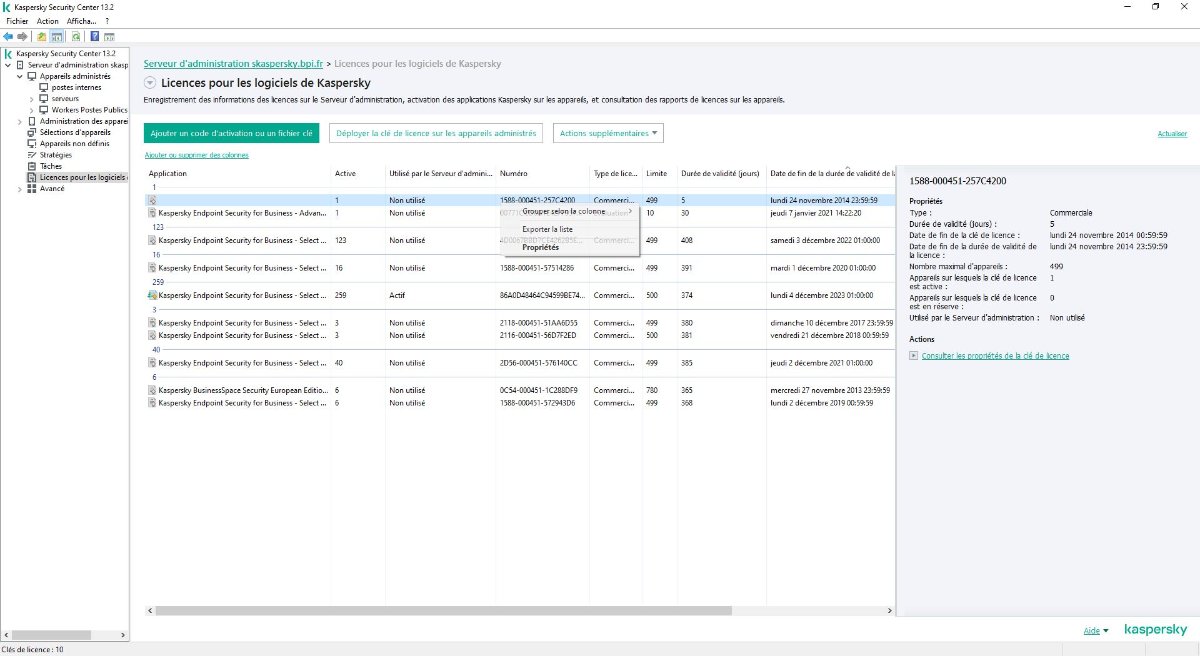Click the arrow icon beside Consulter les propriétés
This screenshot has width=1200, height=656.
pyautogui.click(x=914, y=356)
